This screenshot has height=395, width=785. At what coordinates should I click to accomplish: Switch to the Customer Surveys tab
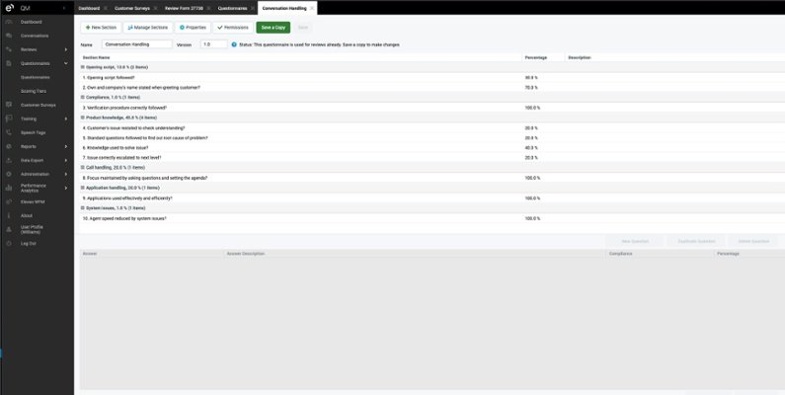(132, 9)
